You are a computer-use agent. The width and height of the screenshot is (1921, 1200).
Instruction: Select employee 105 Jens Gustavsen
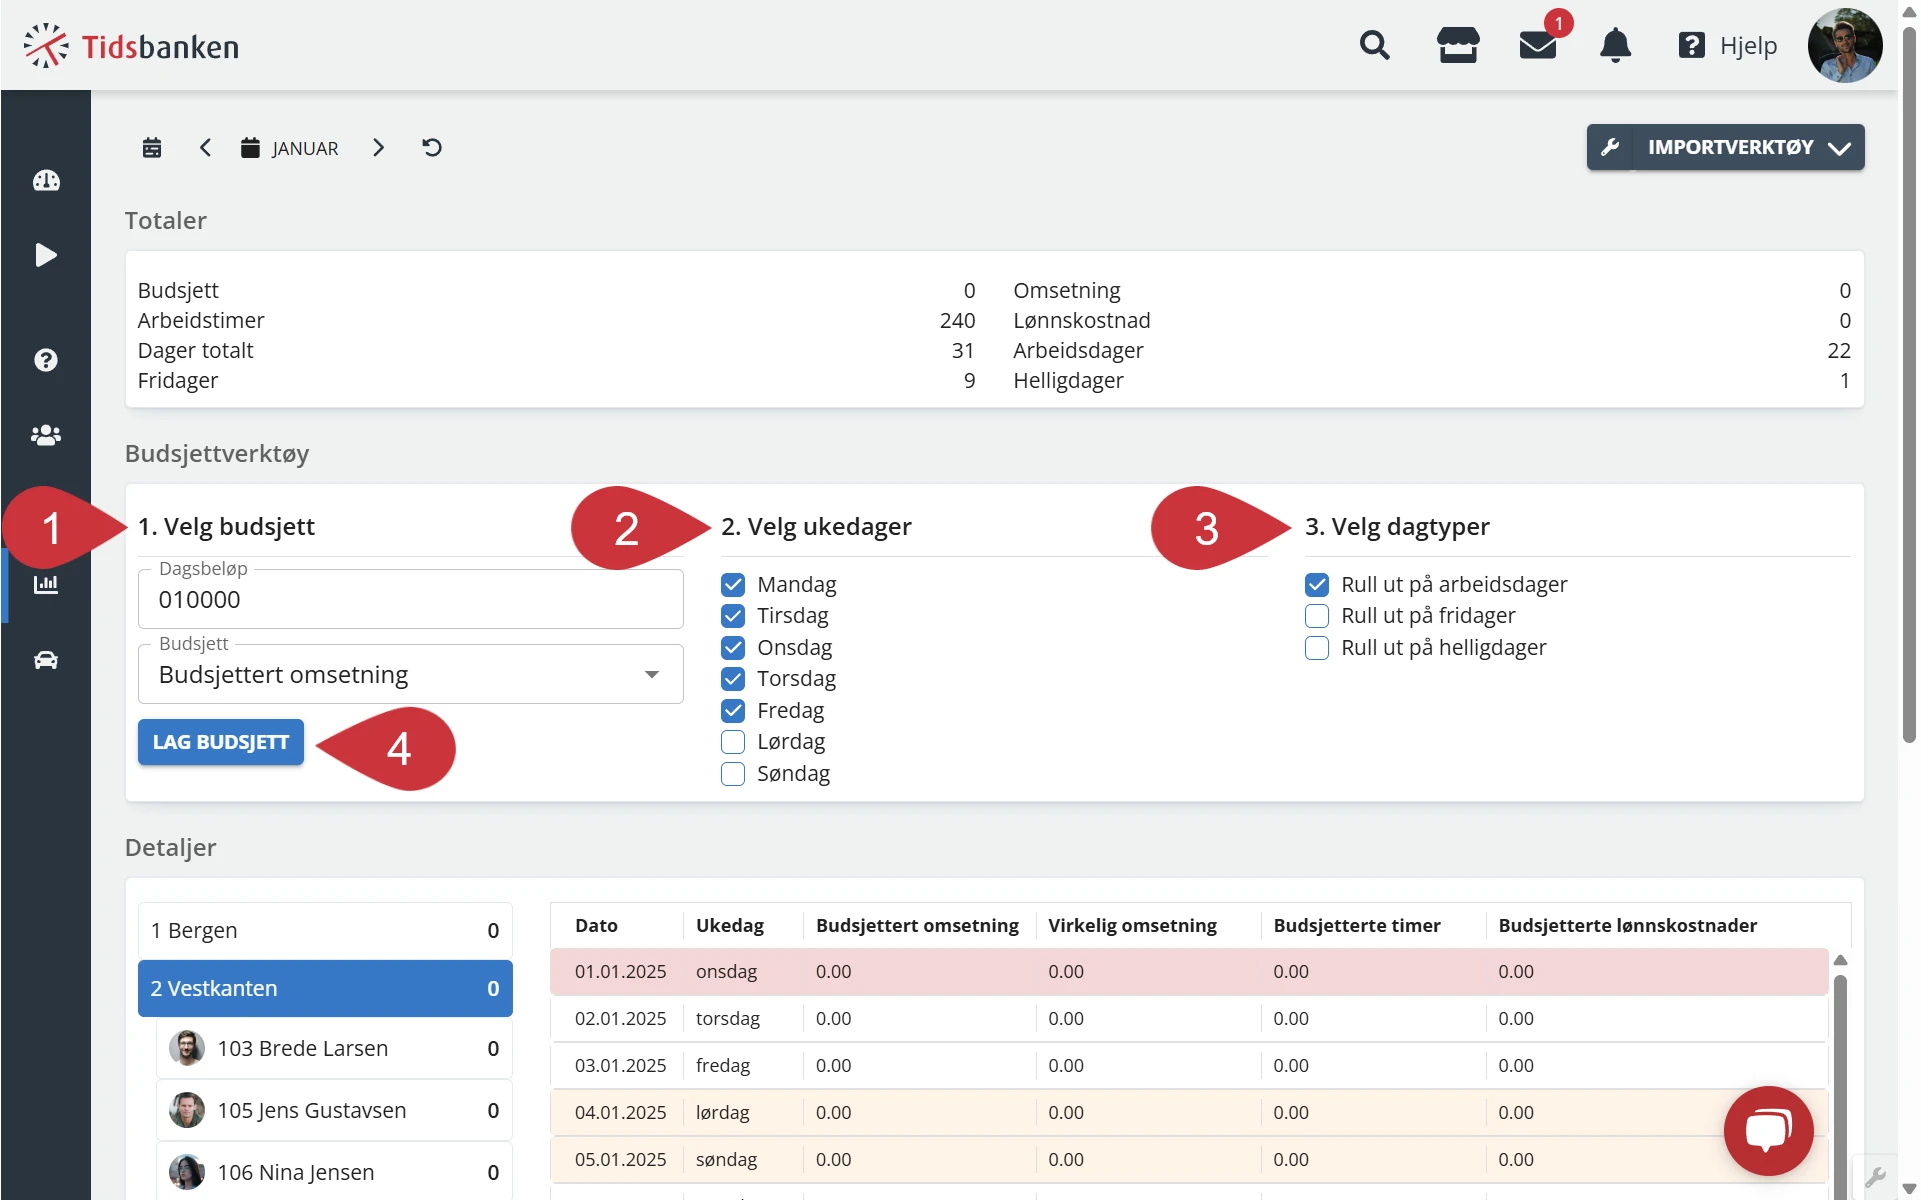click(x=334, y=1110)
